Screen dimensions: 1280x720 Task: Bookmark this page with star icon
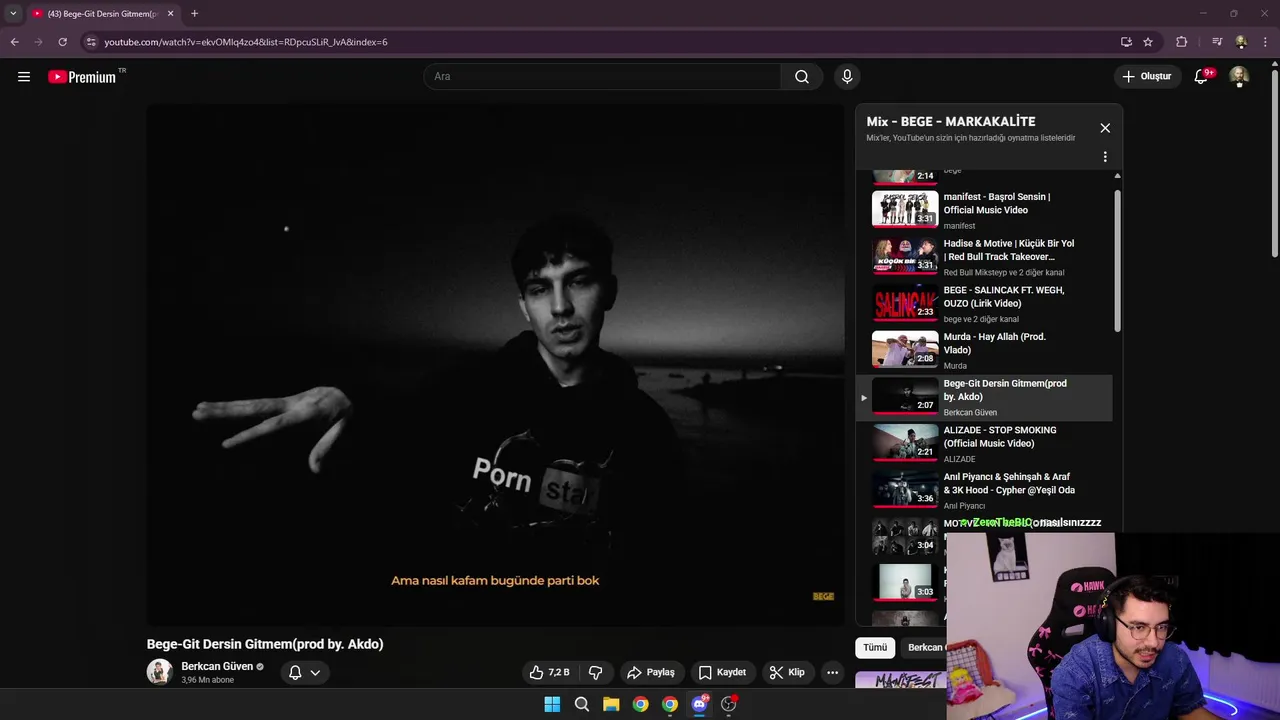point(1148,42)
